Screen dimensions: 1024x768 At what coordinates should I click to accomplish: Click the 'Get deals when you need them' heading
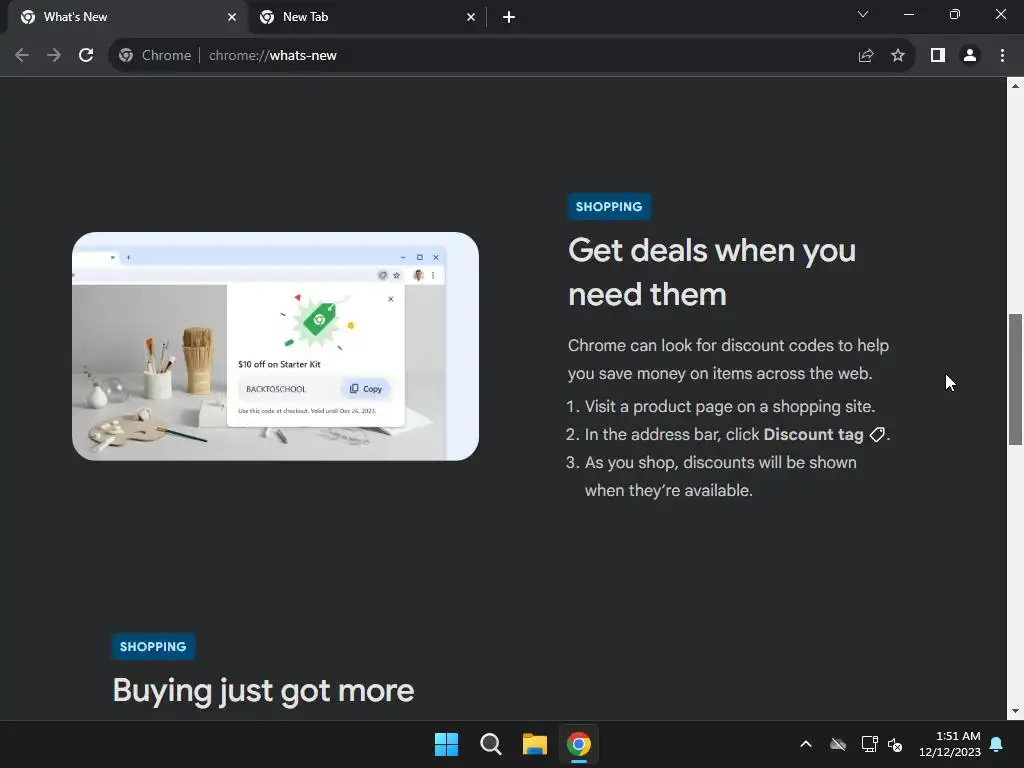pyautogui.click(x=712, y=272)
